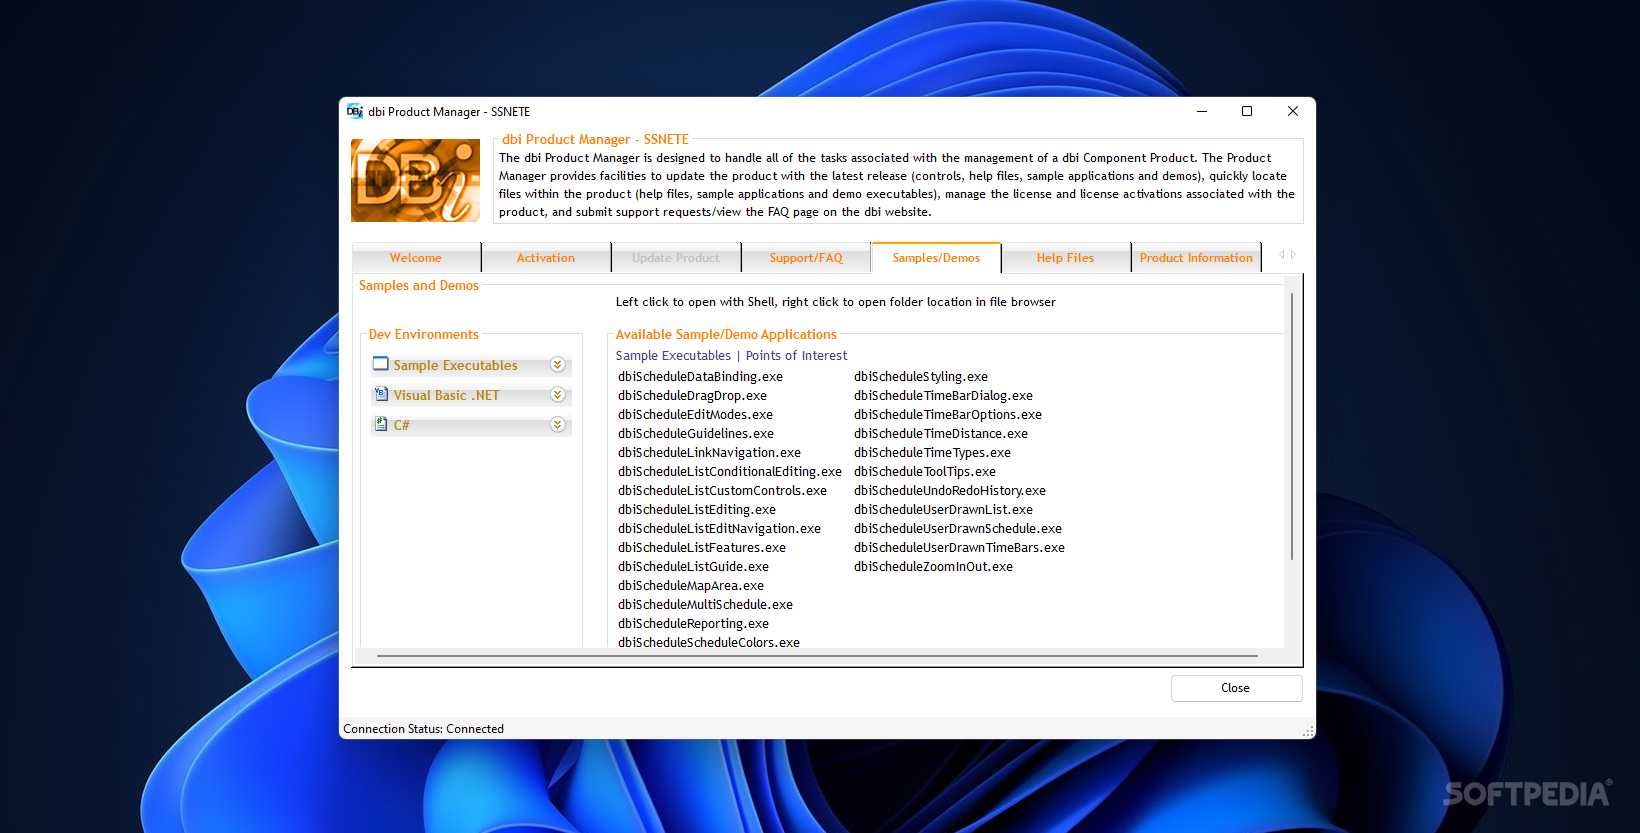Click the Close button
The image size is (1640, 833).
pos(1236,688)
